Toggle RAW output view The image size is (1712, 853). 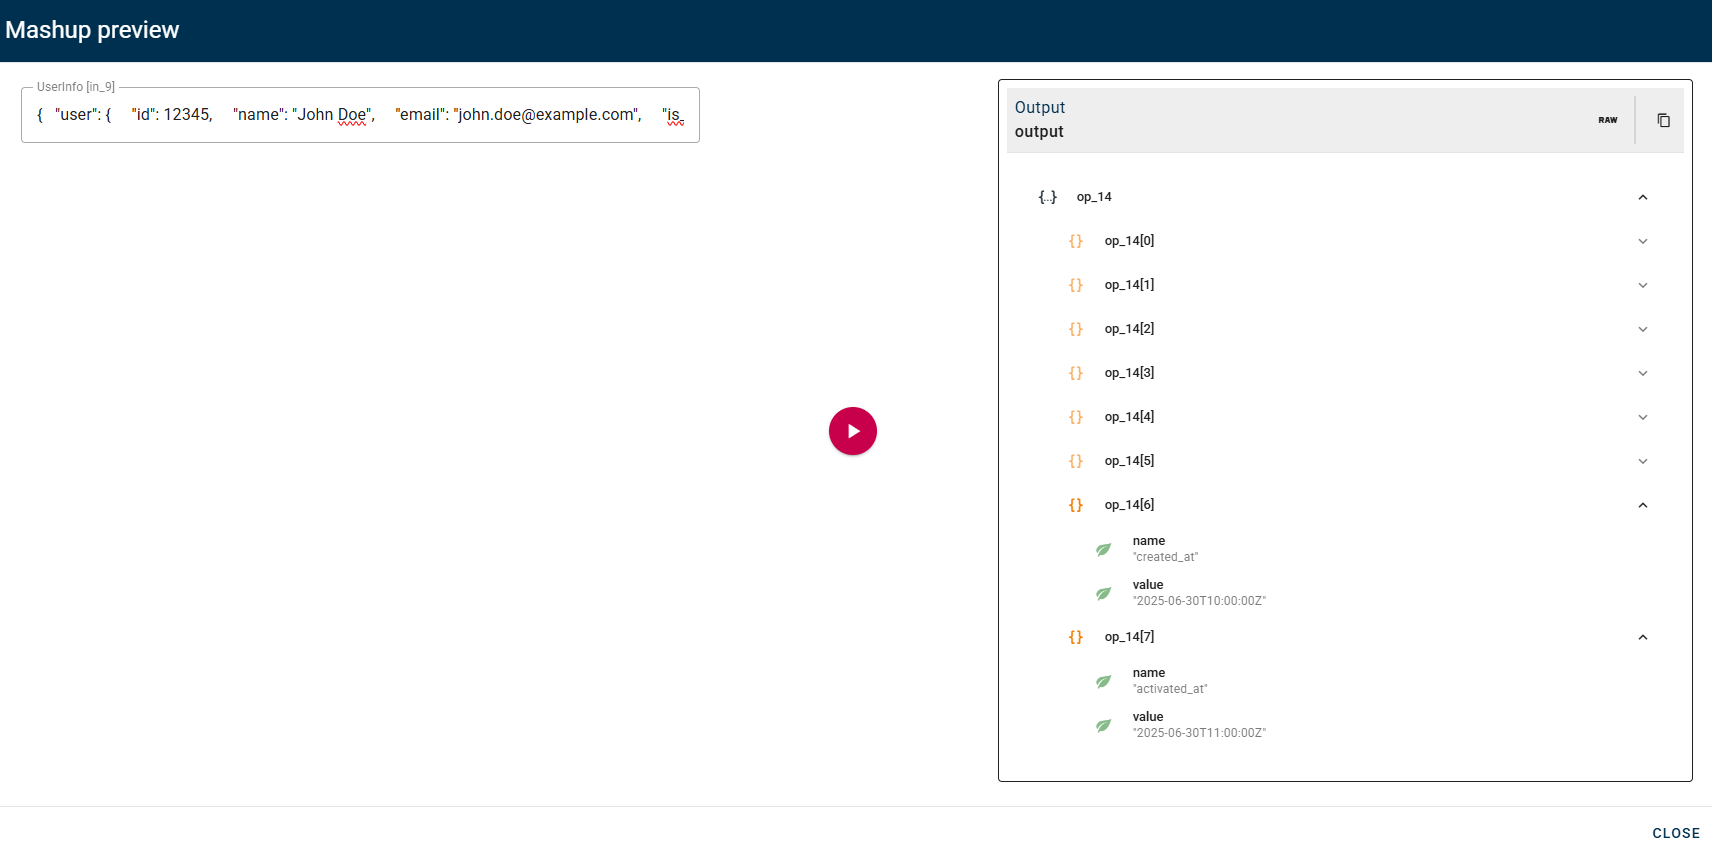pyautogui.click(x=1607, y=120)
